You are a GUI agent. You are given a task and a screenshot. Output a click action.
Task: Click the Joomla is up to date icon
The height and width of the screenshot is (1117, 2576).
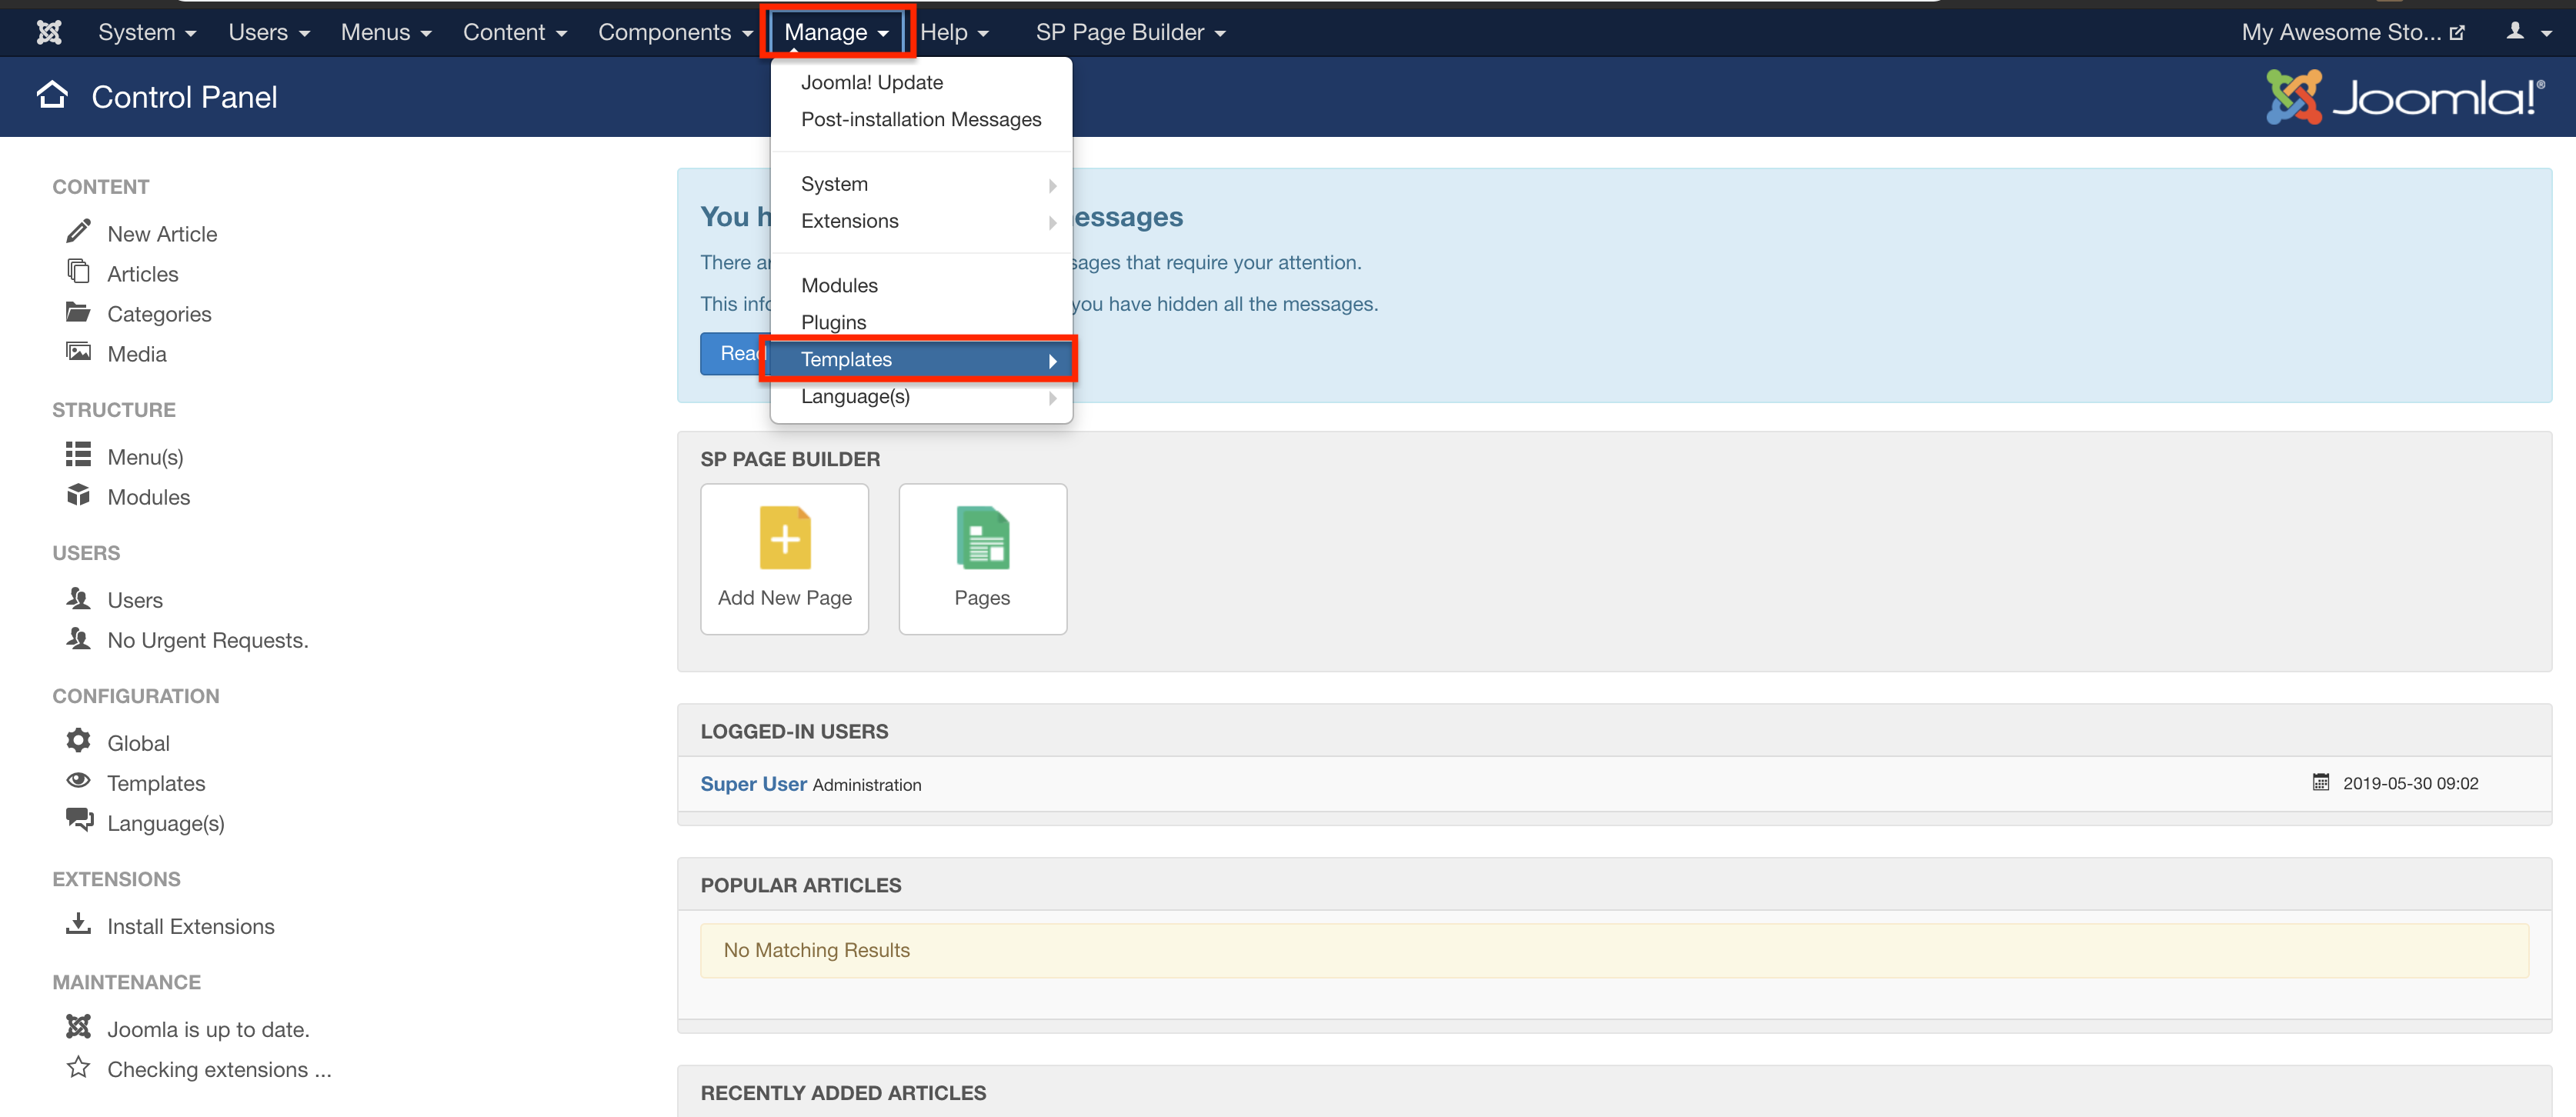78,1027
